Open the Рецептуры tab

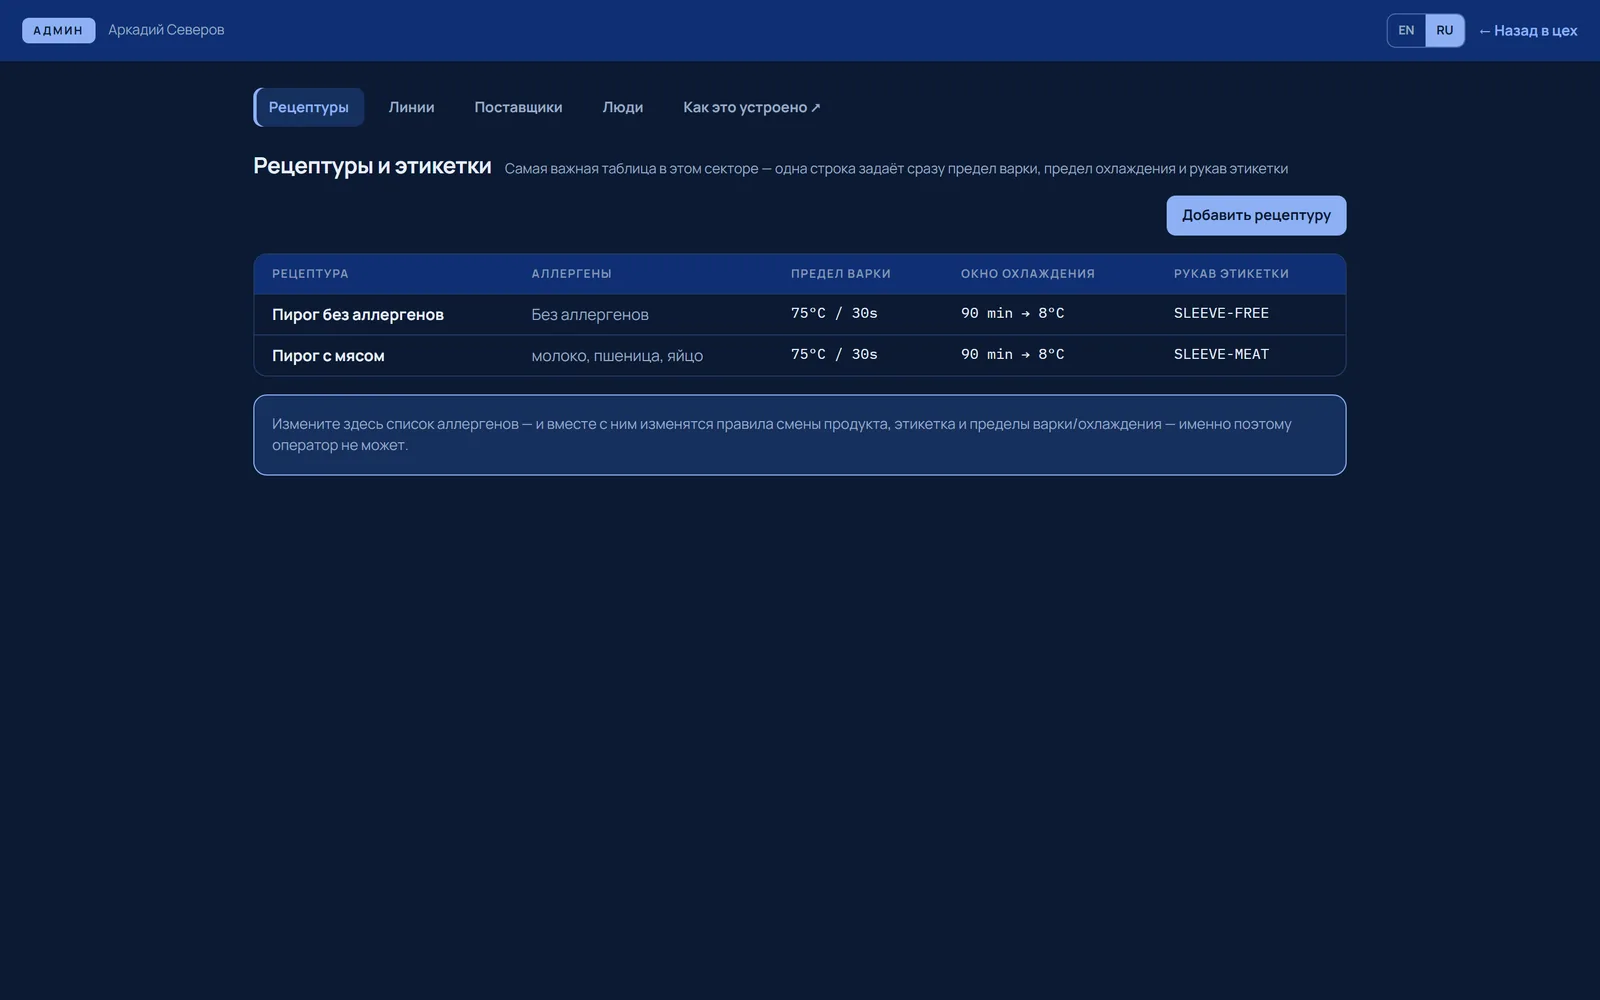(308, 107)
